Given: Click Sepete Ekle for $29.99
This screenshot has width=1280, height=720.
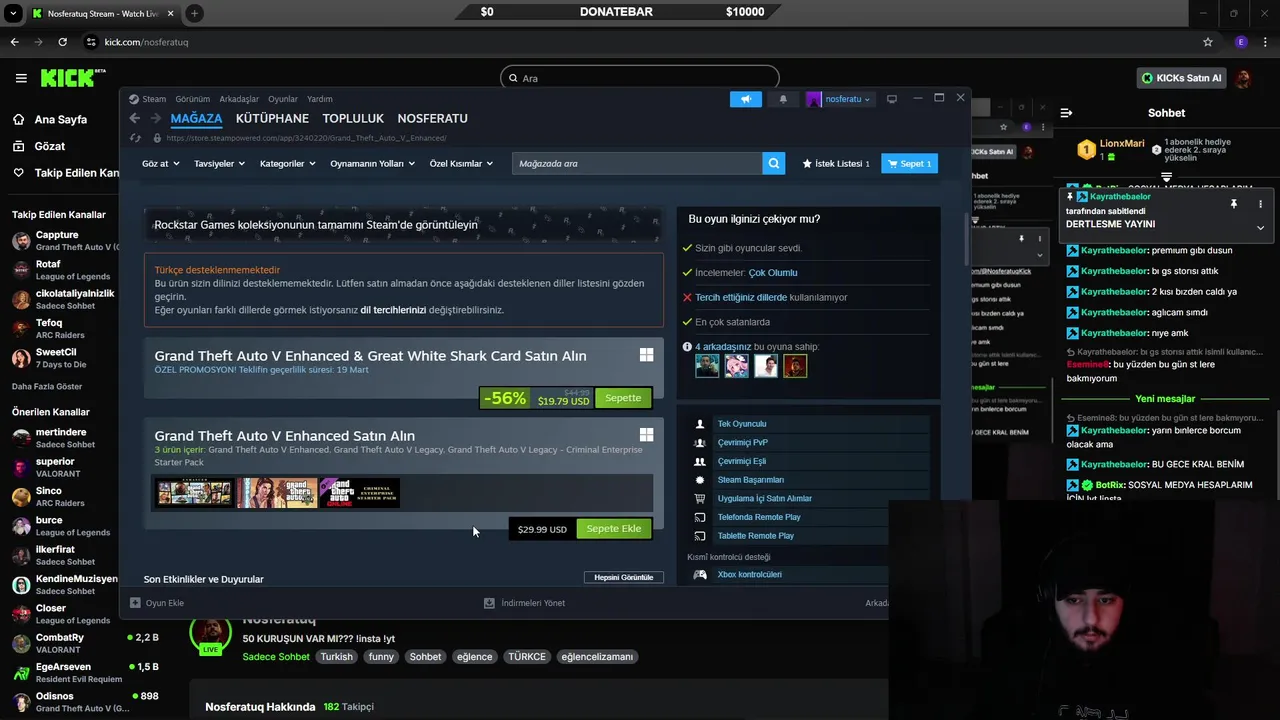Looking at the screenshot, I should [614, 528].
